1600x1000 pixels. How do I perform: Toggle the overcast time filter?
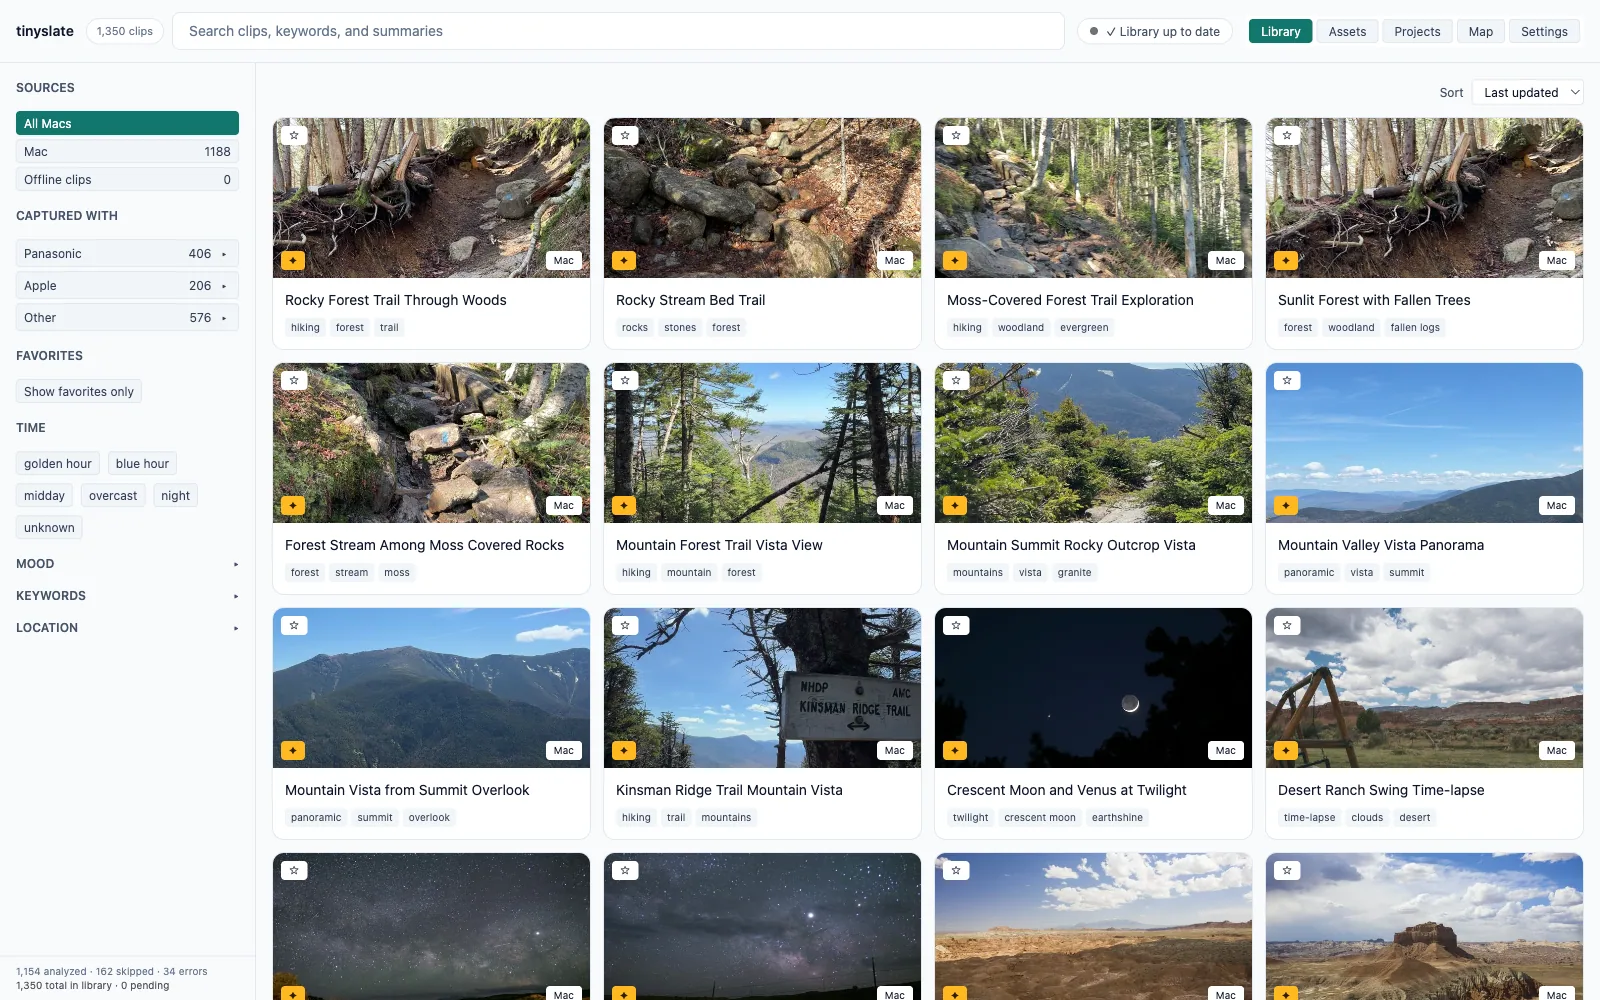coord(113,496)
